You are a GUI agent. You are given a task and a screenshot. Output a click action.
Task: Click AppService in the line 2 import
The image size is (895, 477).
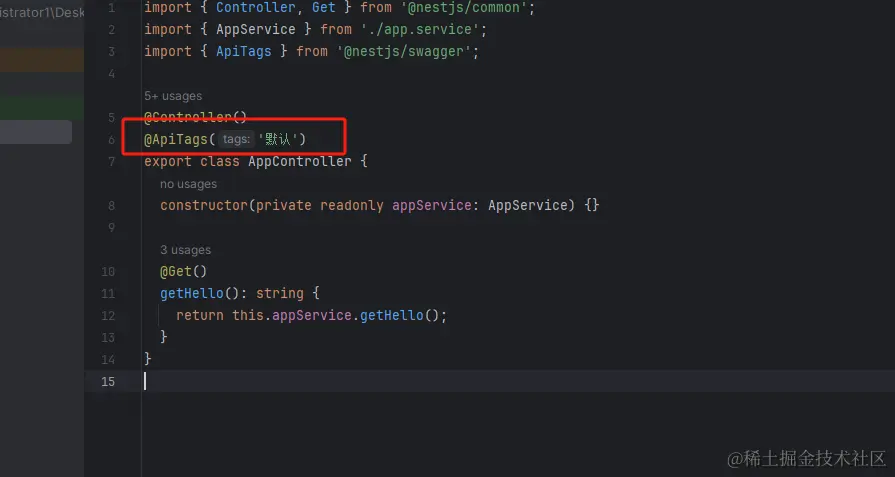click(x=256, y=30)
